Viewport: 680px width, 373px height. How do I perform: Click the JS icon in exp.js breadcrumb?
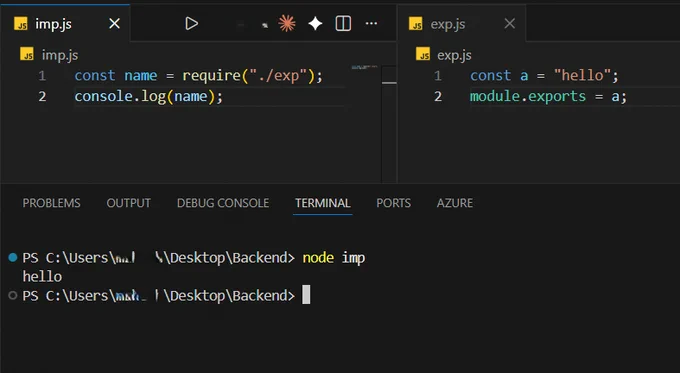pyautogui.click(x=423, y=54)
